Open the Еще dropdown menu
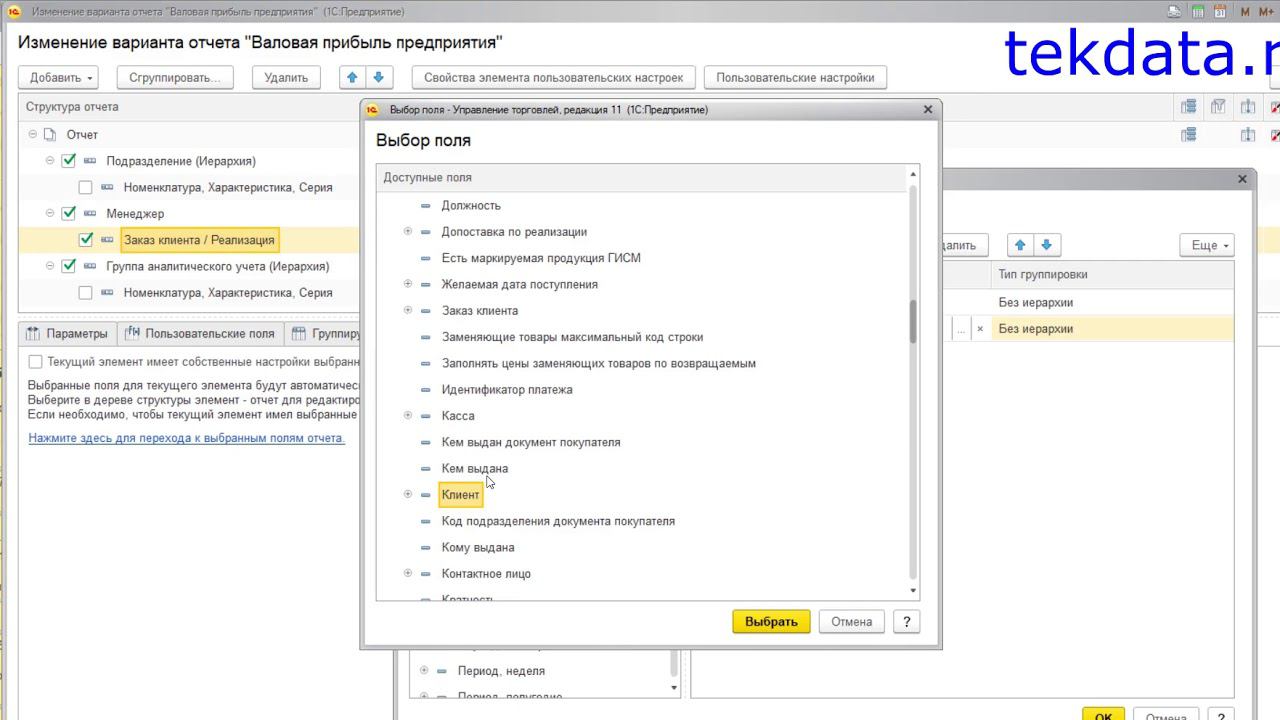This screenshot has width=1280, height=720. 1207,245
